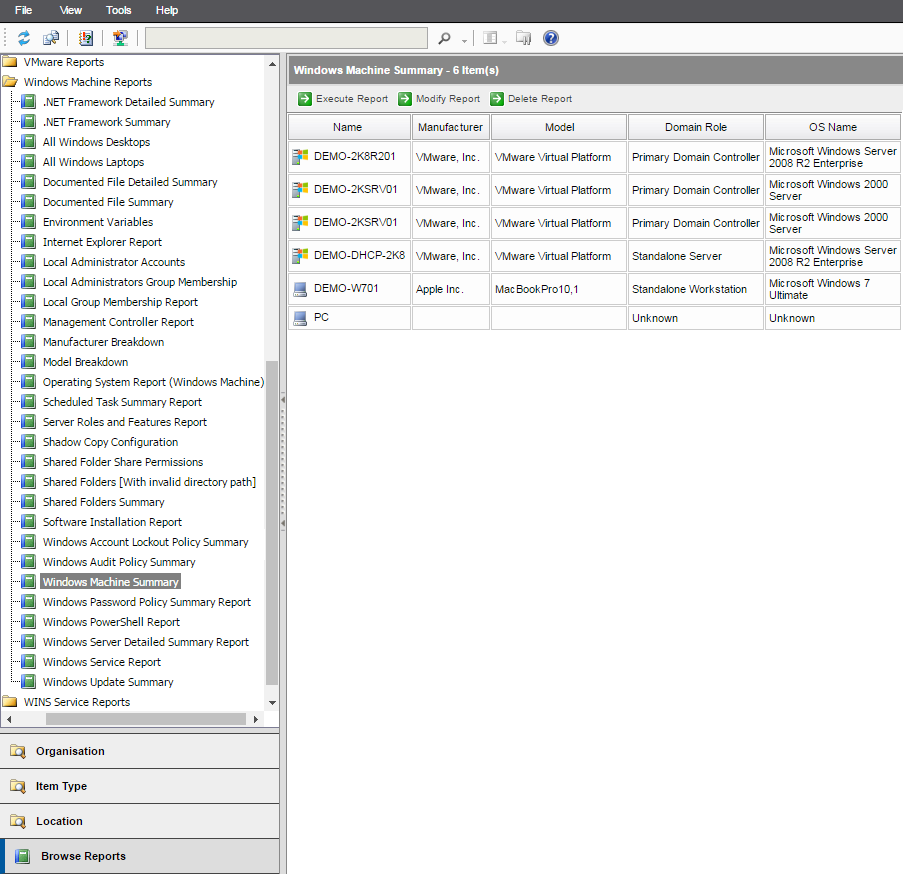Click the workstation icon beside DEMO-W701
This screenshot has width=903, height=874.
coord(300,290)
